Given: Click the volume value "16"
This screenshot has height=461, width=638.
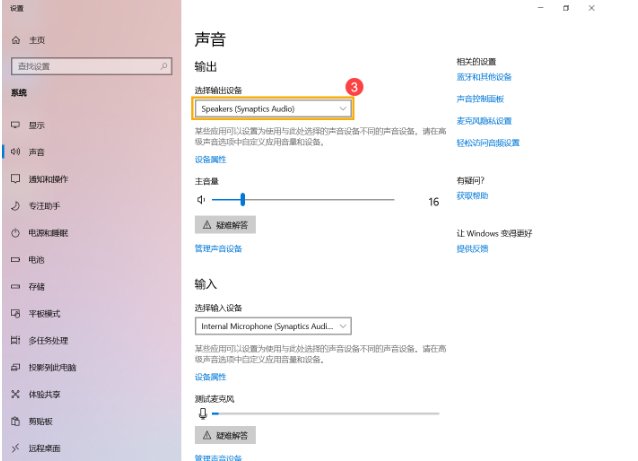Looking at the screenshot, I should point(434,201).
